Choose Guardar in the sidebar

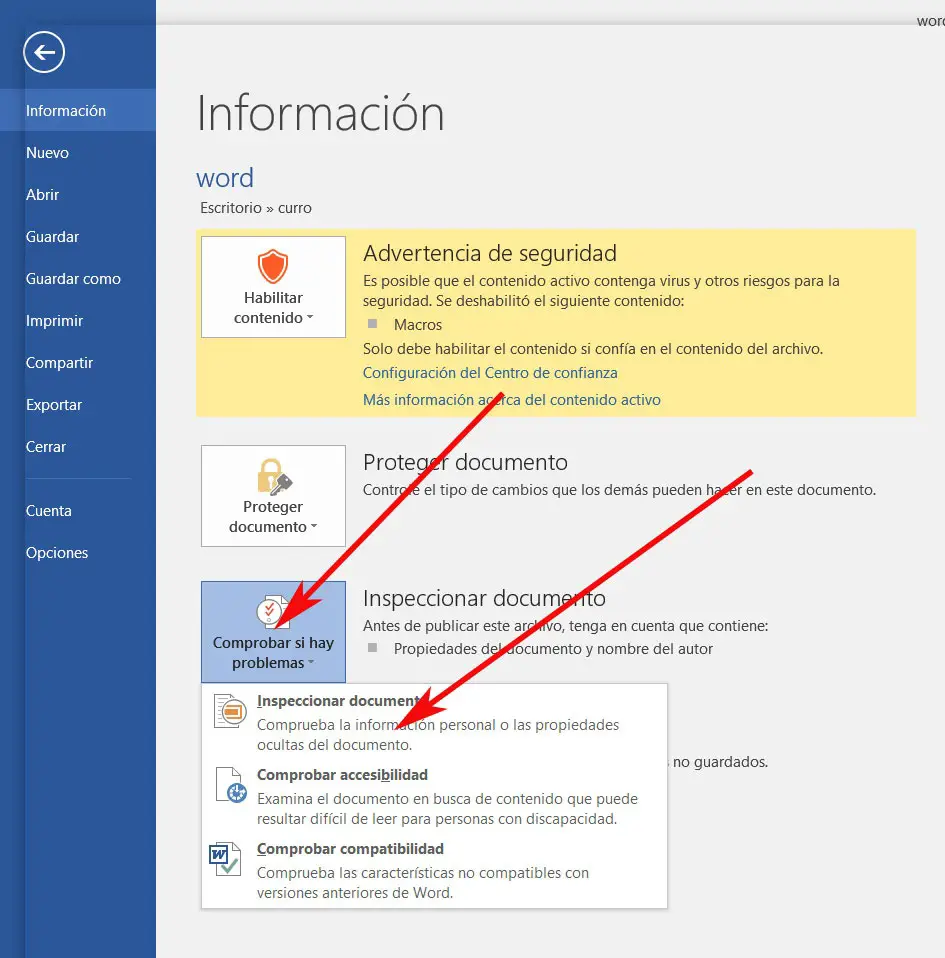coord(78,236)
